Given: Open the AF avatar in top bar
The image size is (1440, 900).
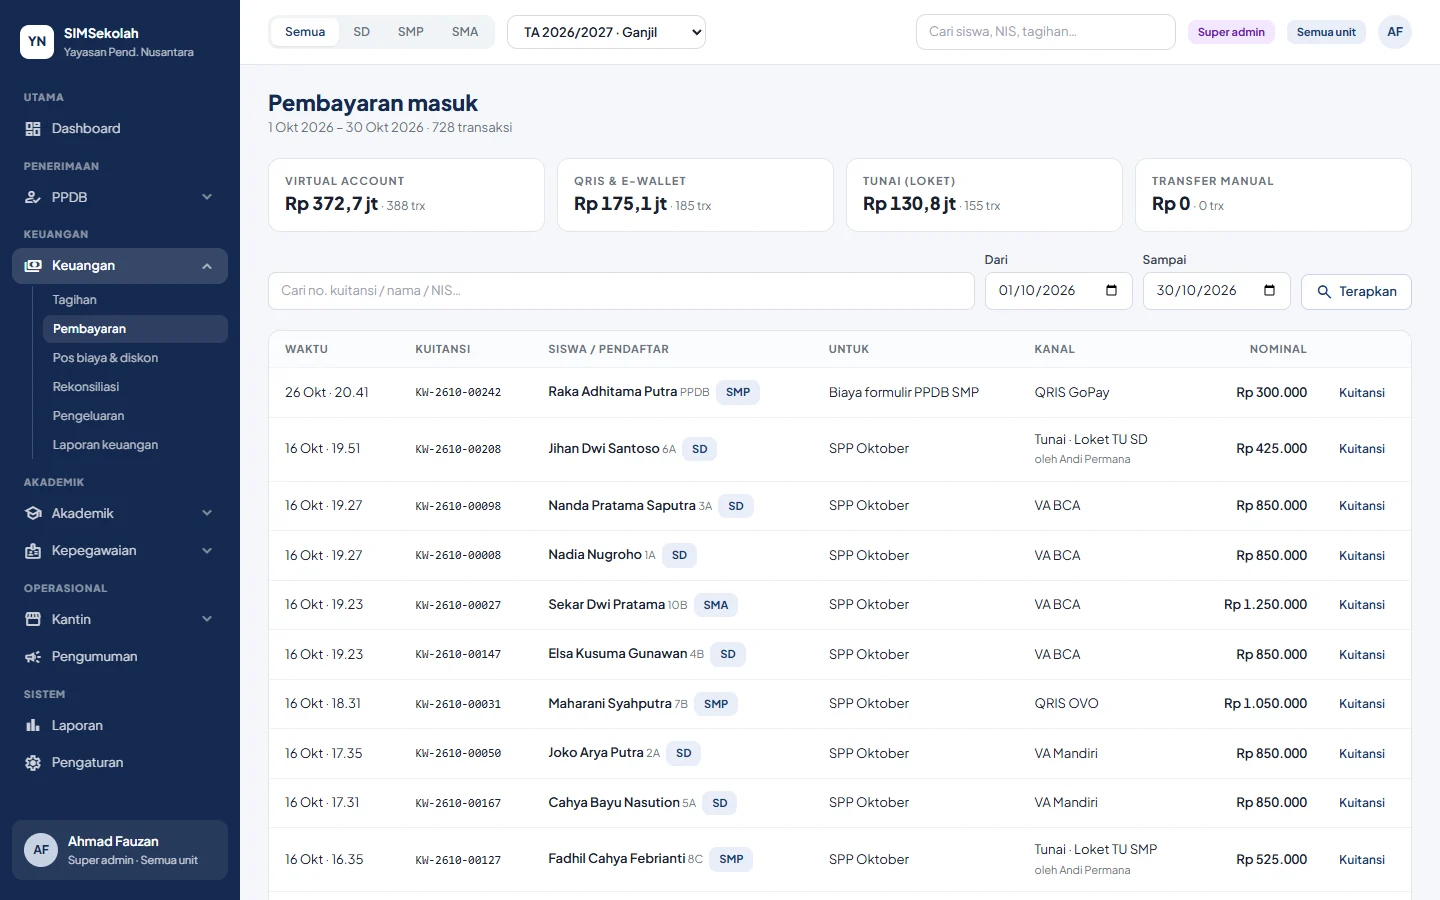Looking at the screenshot, I should click(1395, 32).
